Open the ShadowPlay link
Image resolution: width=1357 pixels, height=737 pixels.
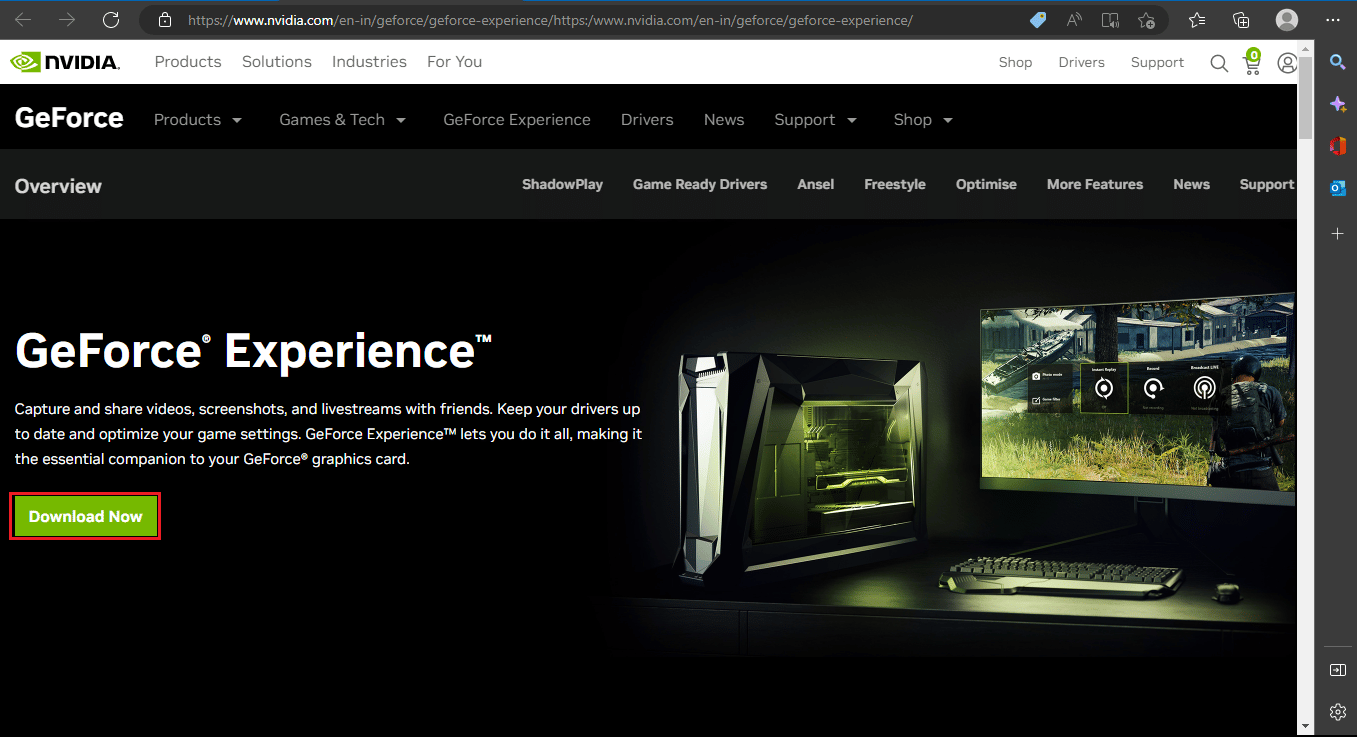[x=562, y=184]
